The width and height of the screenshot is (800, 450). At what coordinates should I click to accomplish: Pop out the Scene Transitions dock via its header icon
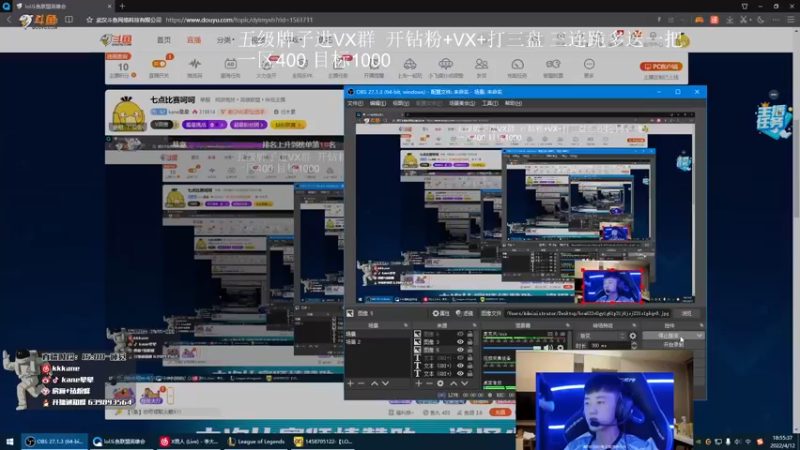[x=634, y=326]
